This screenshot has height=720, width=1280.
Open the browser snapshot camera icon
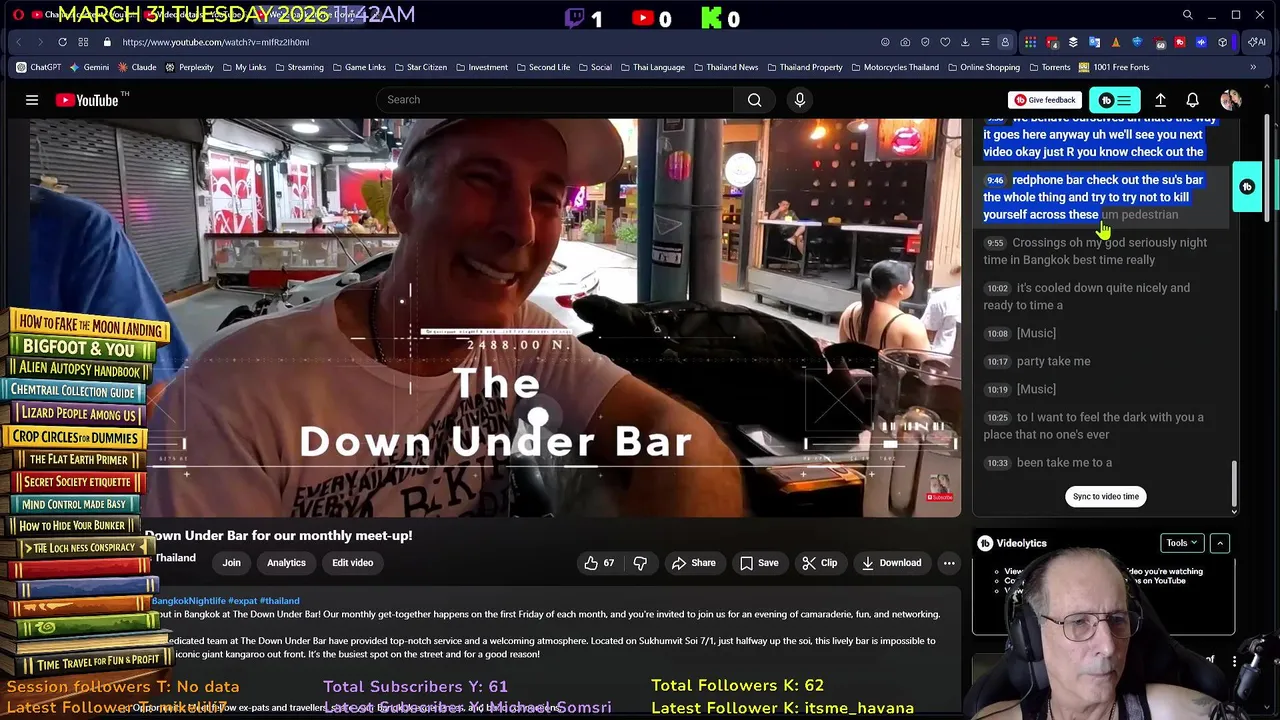point(905,42)
